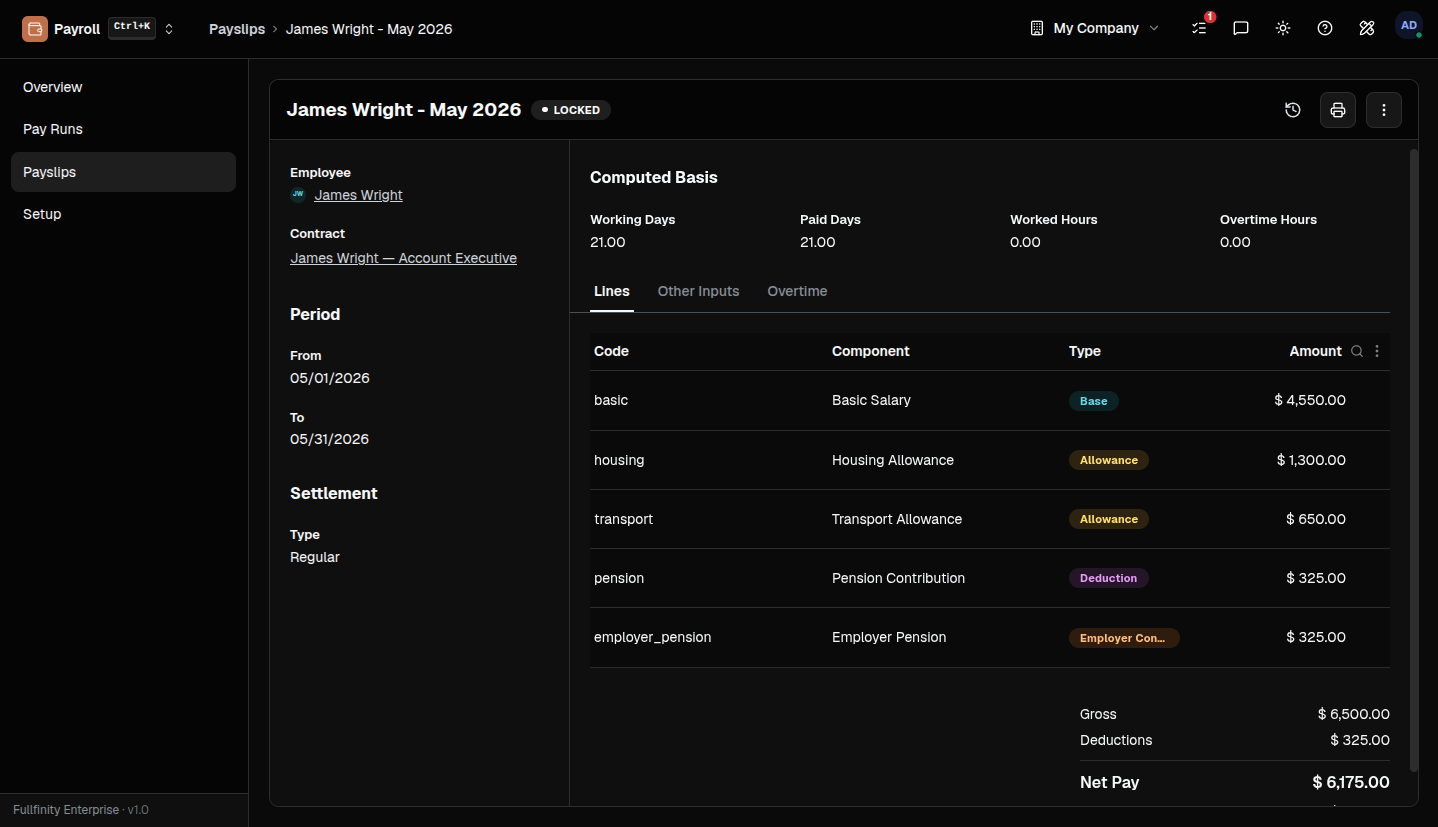The width and height of the screenshot is (1438, 827).
Task: Sort by the Component column header
Action: click(871, 351)
